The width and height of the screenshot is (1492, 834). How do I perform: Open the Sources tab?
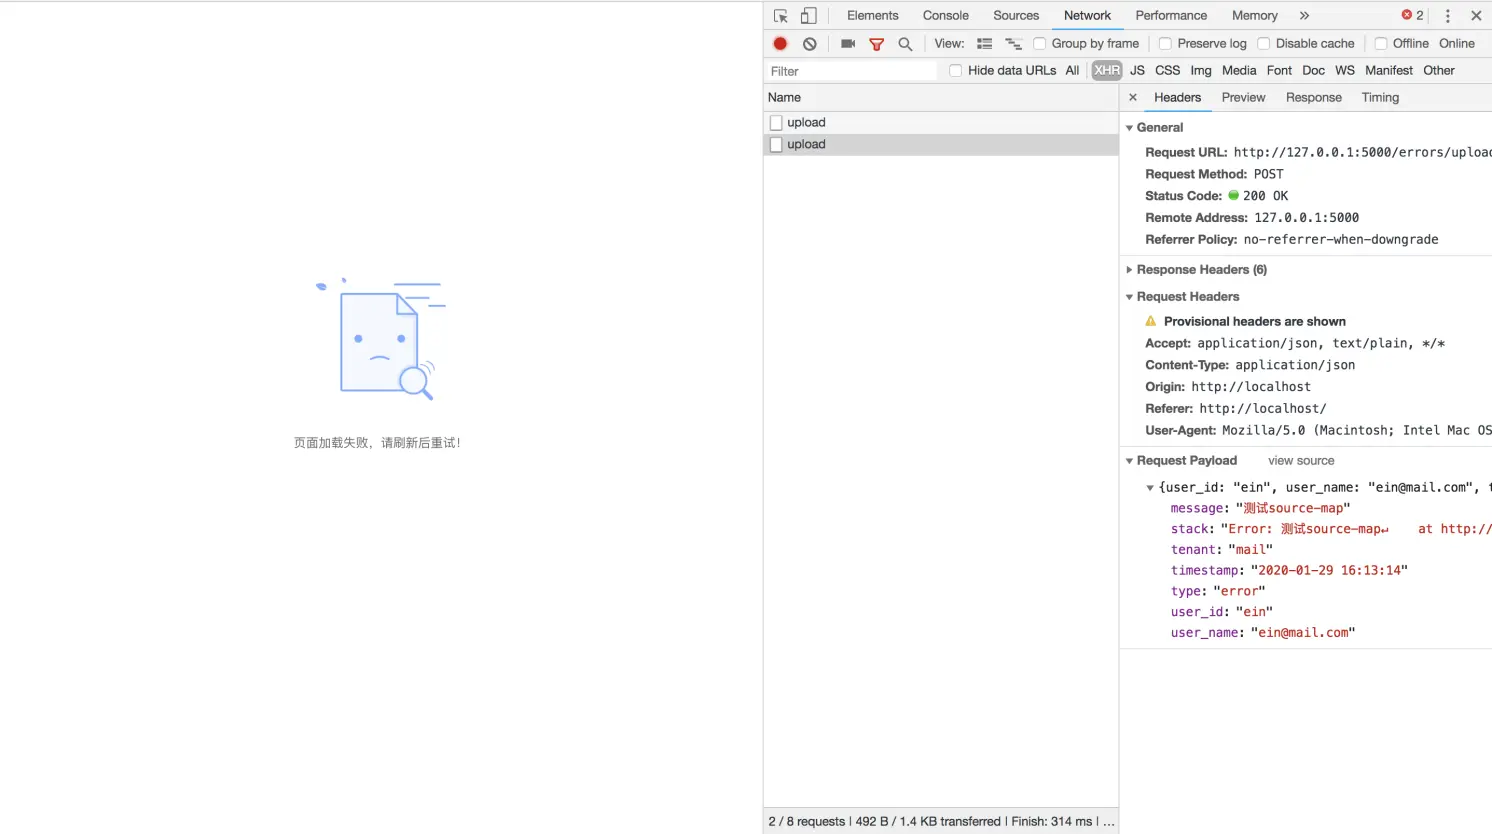(1016, 16)
